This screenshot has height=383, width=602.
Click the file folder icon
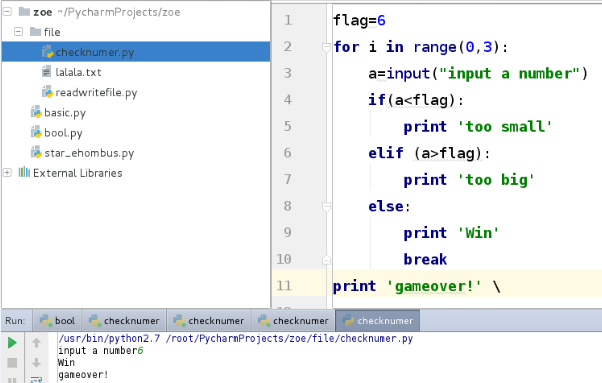(x=35, y=31)
